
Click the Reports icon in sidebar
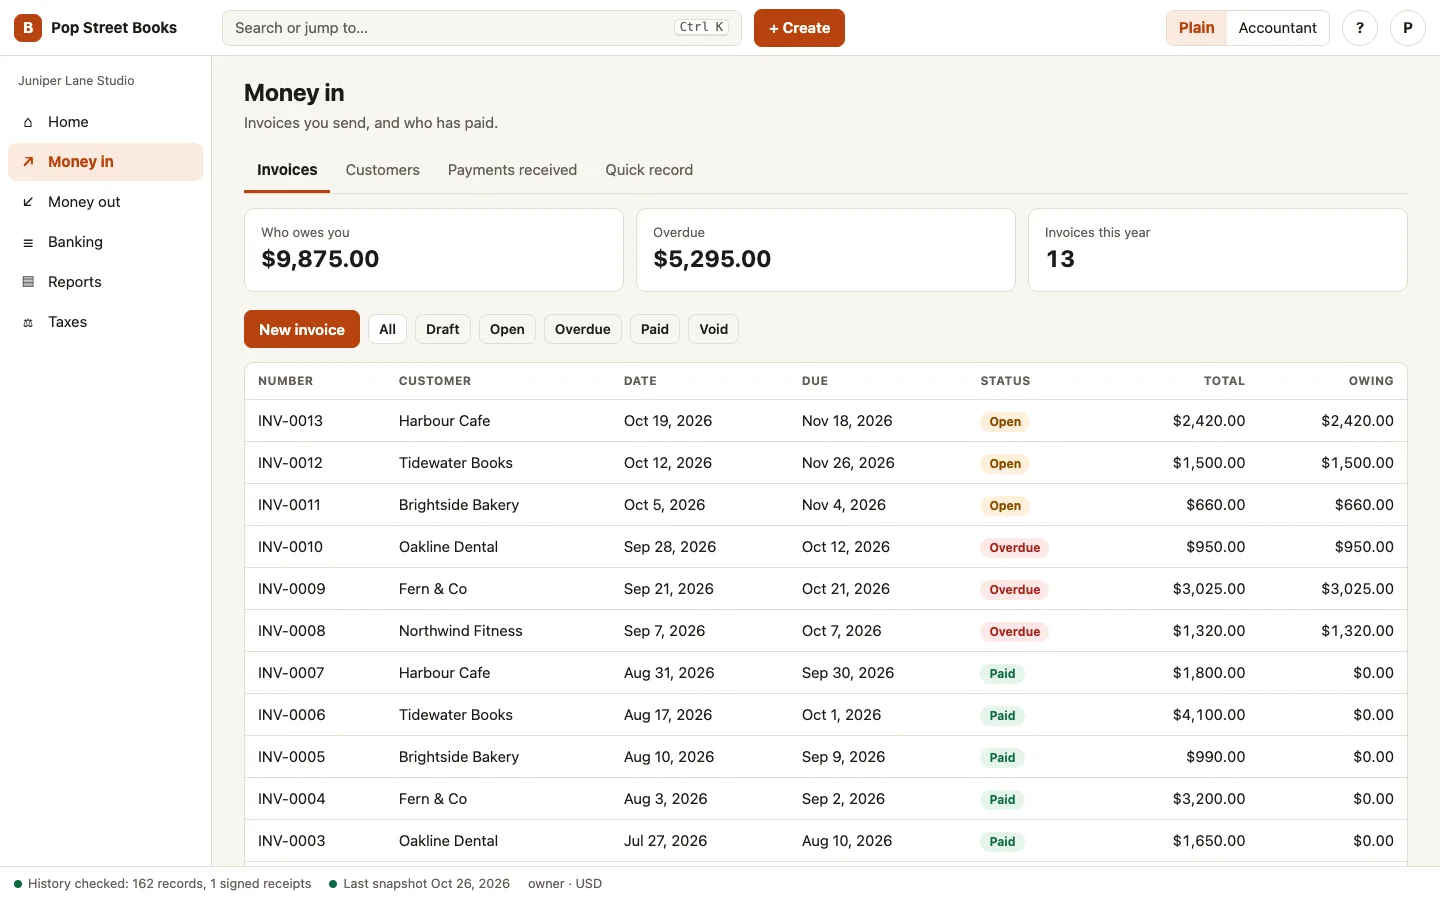(28, 282)
